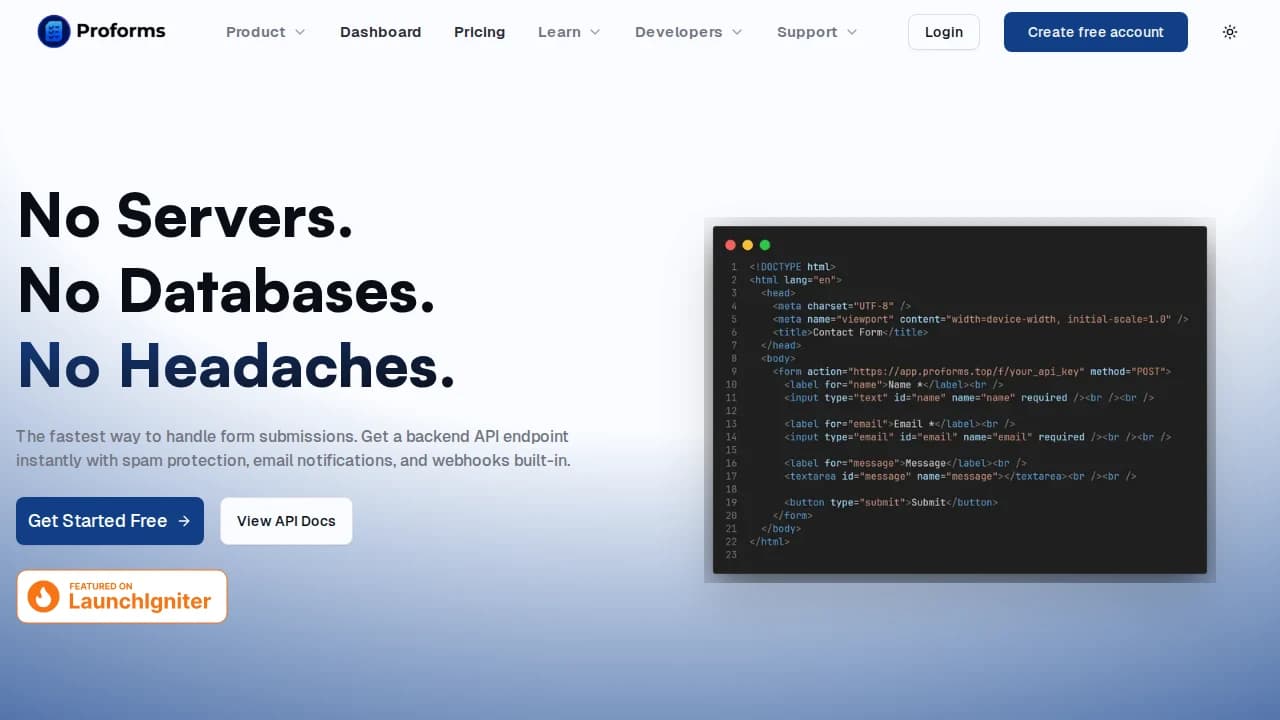The width and height of the screenshot is (1280, 720).
Task: Click the Proforms logo icon
Action: point(53,31)
